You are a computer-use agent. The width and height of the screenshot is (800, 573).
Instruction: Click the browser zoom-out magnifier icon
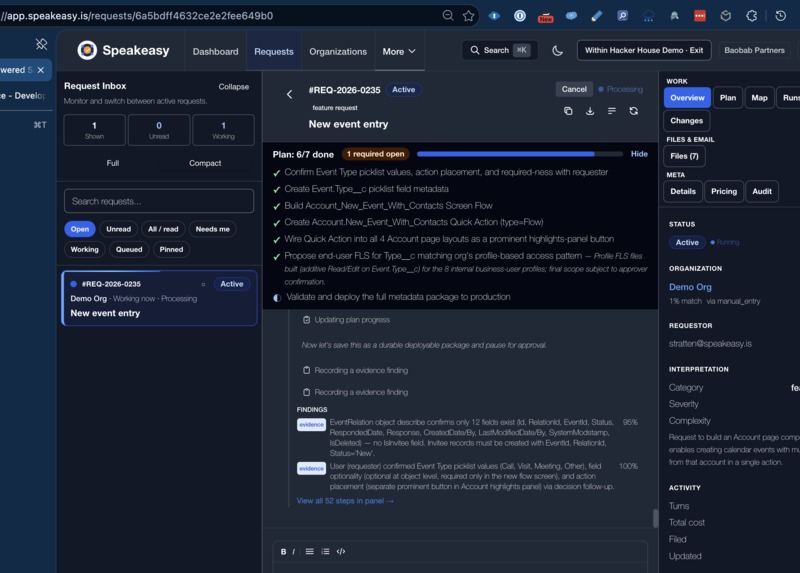click(x=448, y=16)
